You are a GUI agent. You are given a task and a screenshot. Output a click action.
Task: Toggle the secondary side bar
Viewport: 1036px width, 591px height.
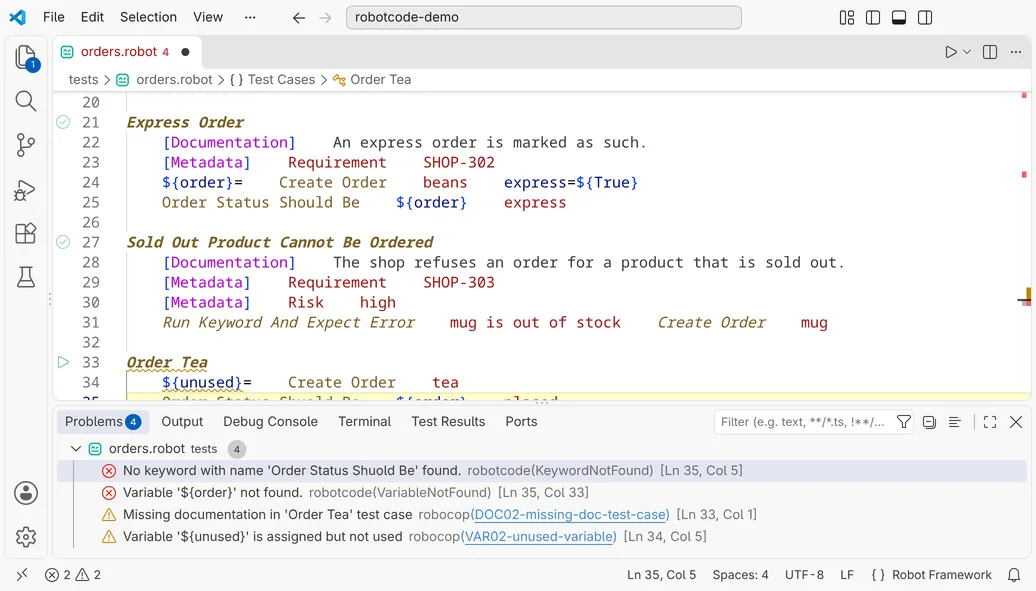click(x=925, y=18)
